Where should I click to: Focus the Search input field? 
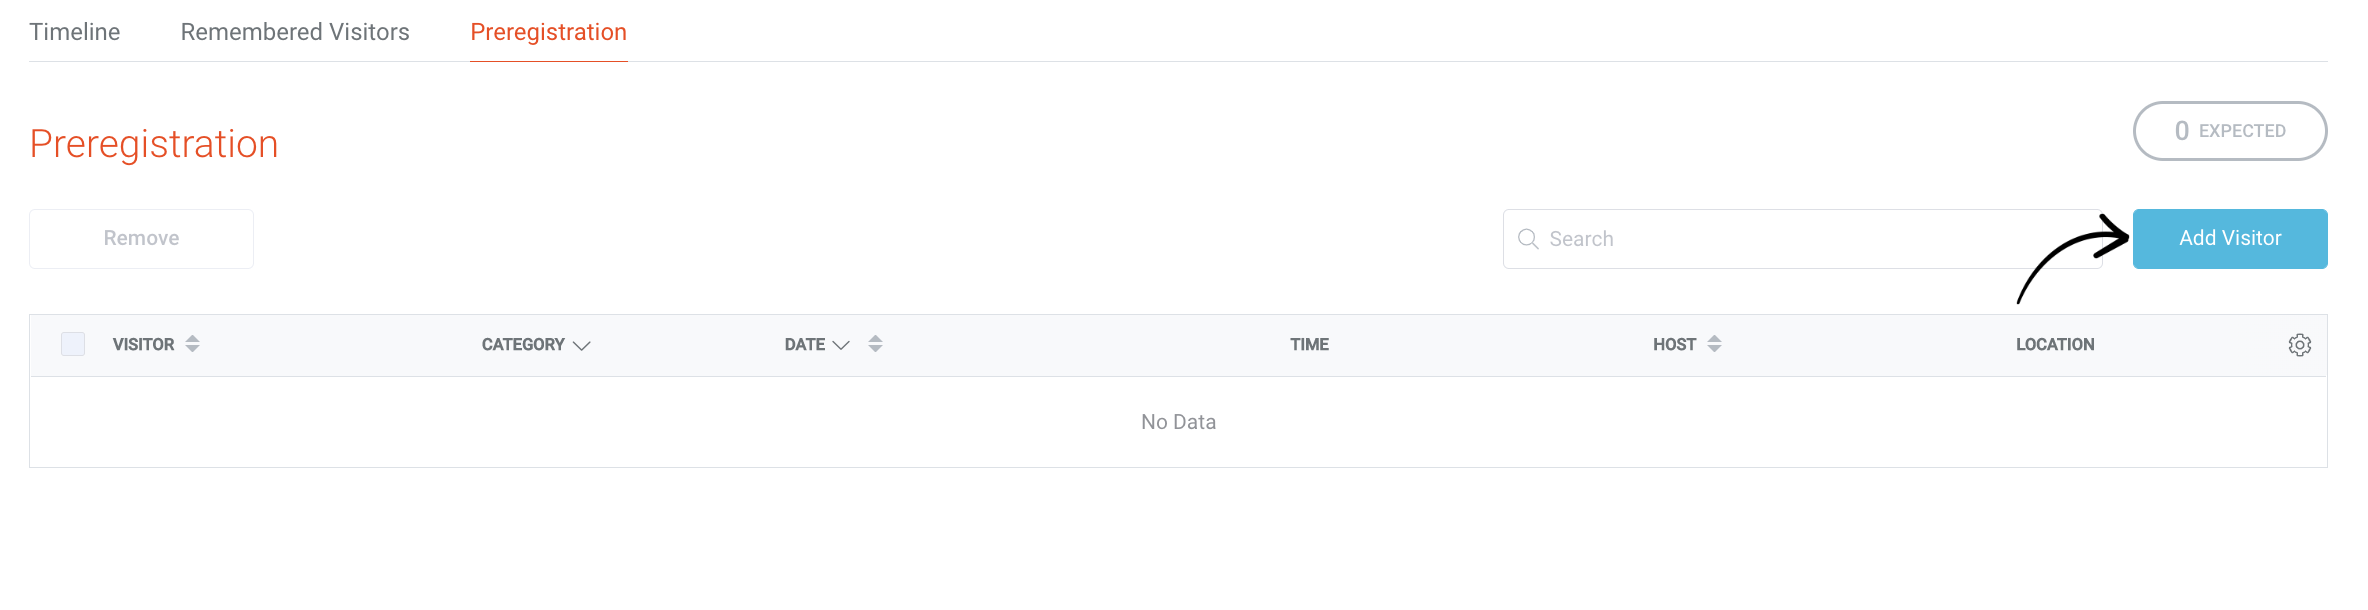click(x=1800, y=239)
